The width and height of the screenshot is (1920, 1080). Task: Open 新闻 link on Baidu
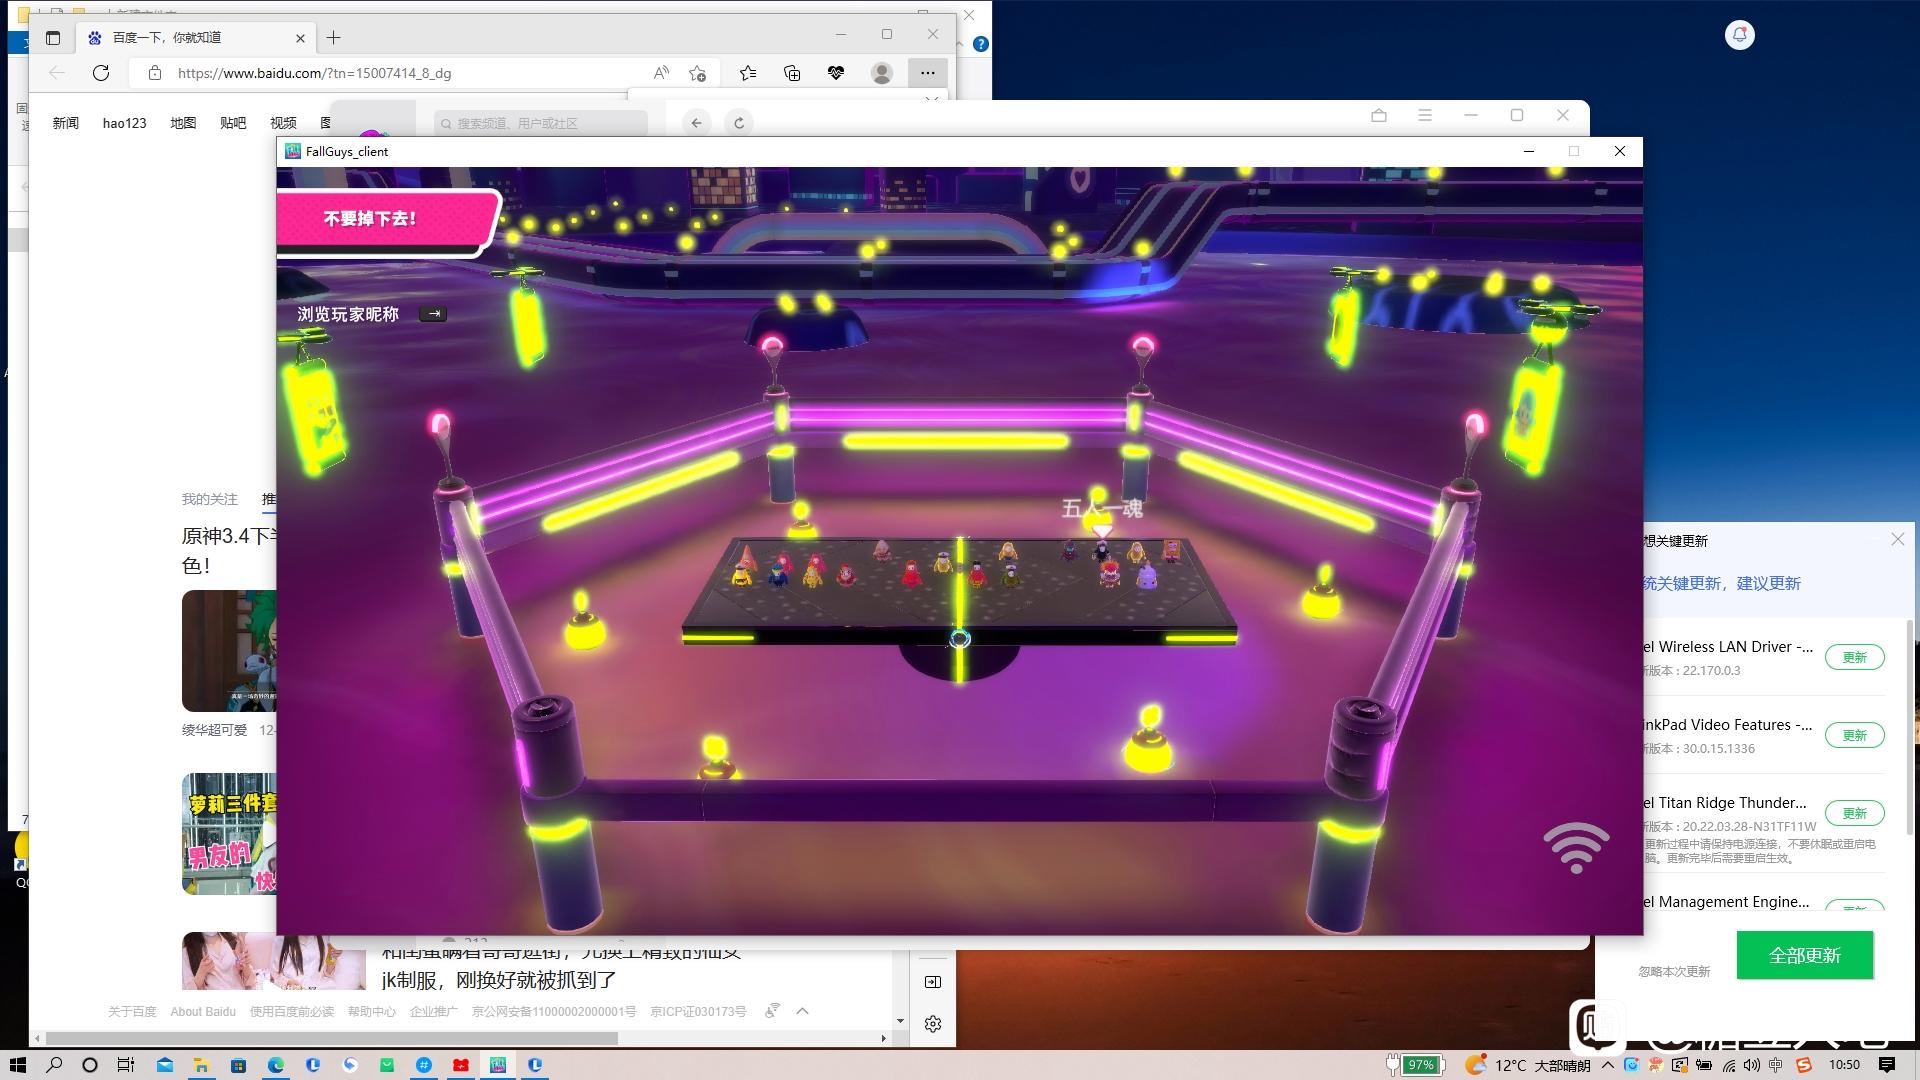click(66, 123)
